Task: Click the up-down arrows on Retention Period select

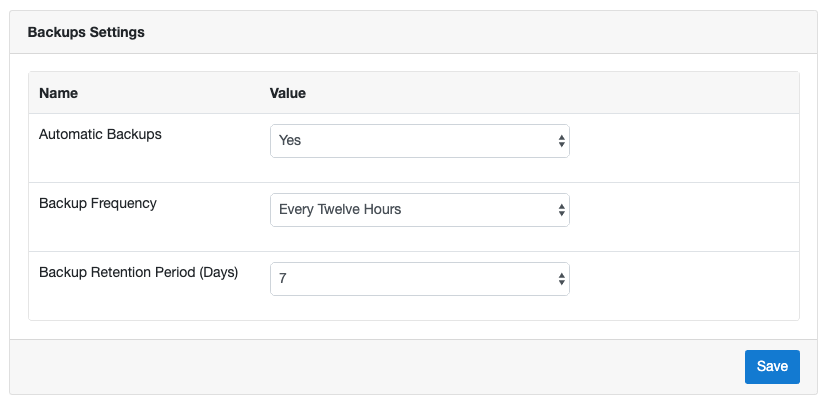Action: pyautogui.click(x=561, y=279)
